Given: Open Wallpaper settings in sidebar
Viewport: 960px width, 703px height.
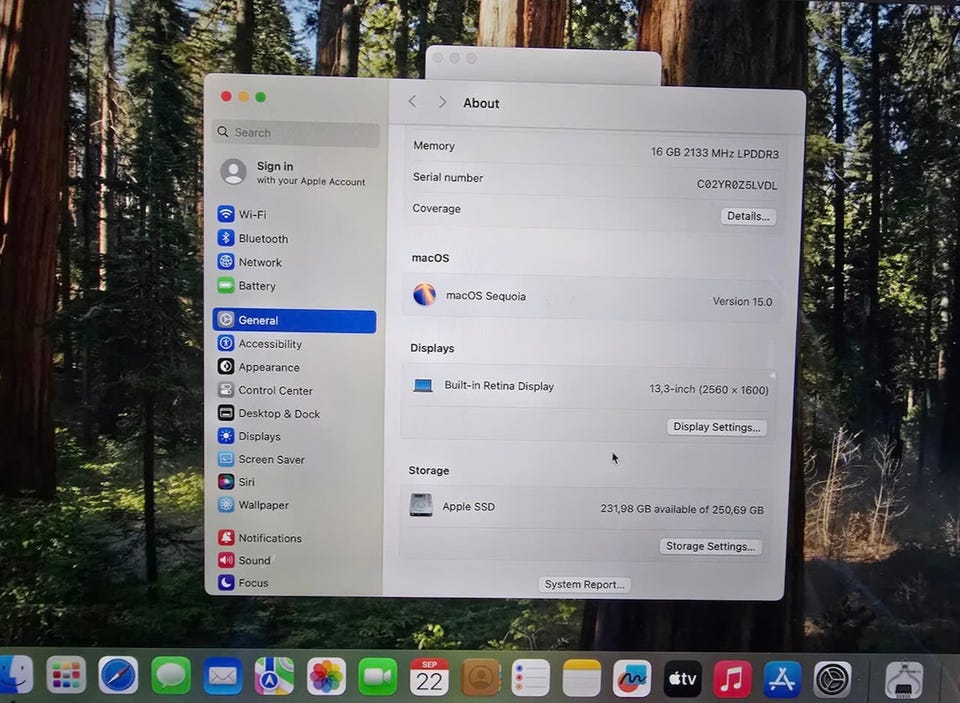Looking at the screenshot, I should click(252, 505).
